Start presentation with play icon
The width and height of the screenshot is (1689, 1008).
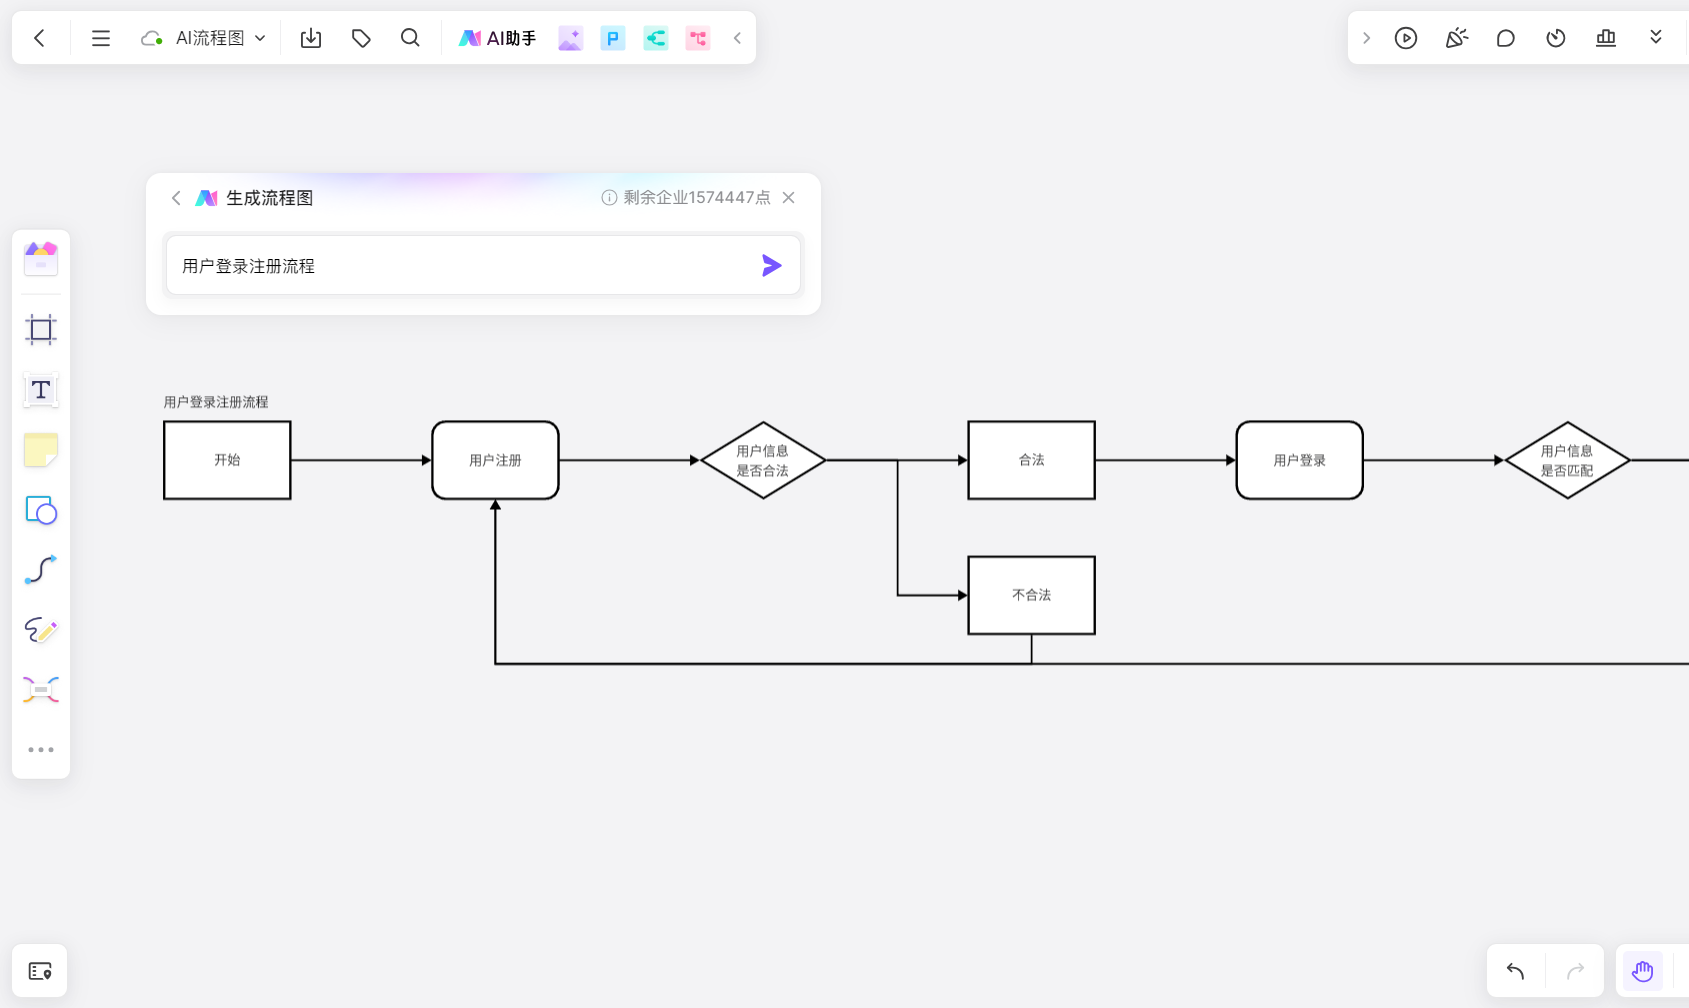click(x=1406, y=38)
